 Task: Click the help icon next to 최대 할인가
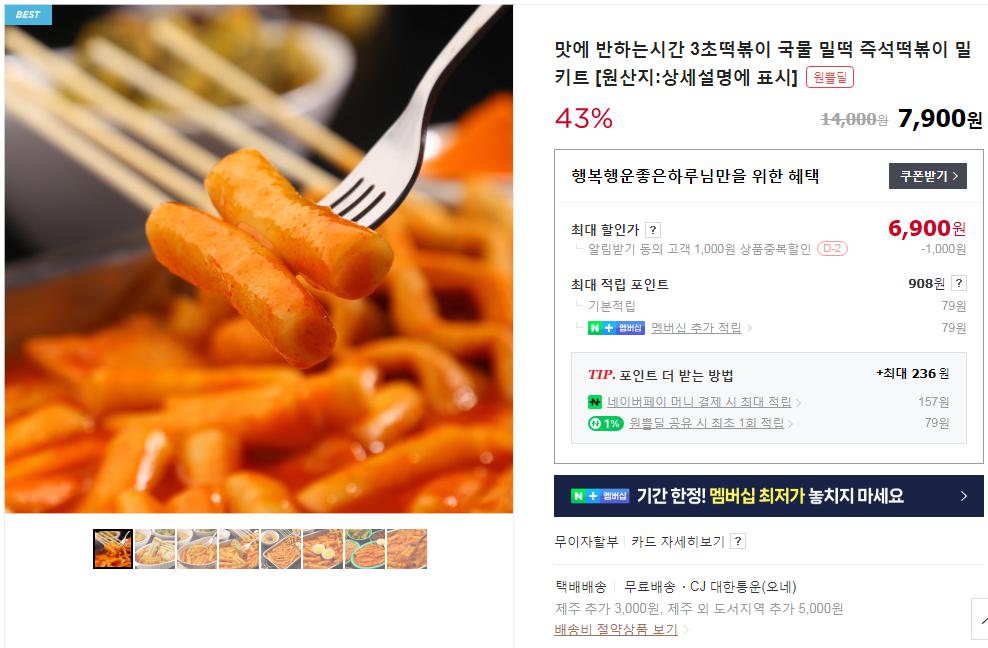[x=653, y=230]
